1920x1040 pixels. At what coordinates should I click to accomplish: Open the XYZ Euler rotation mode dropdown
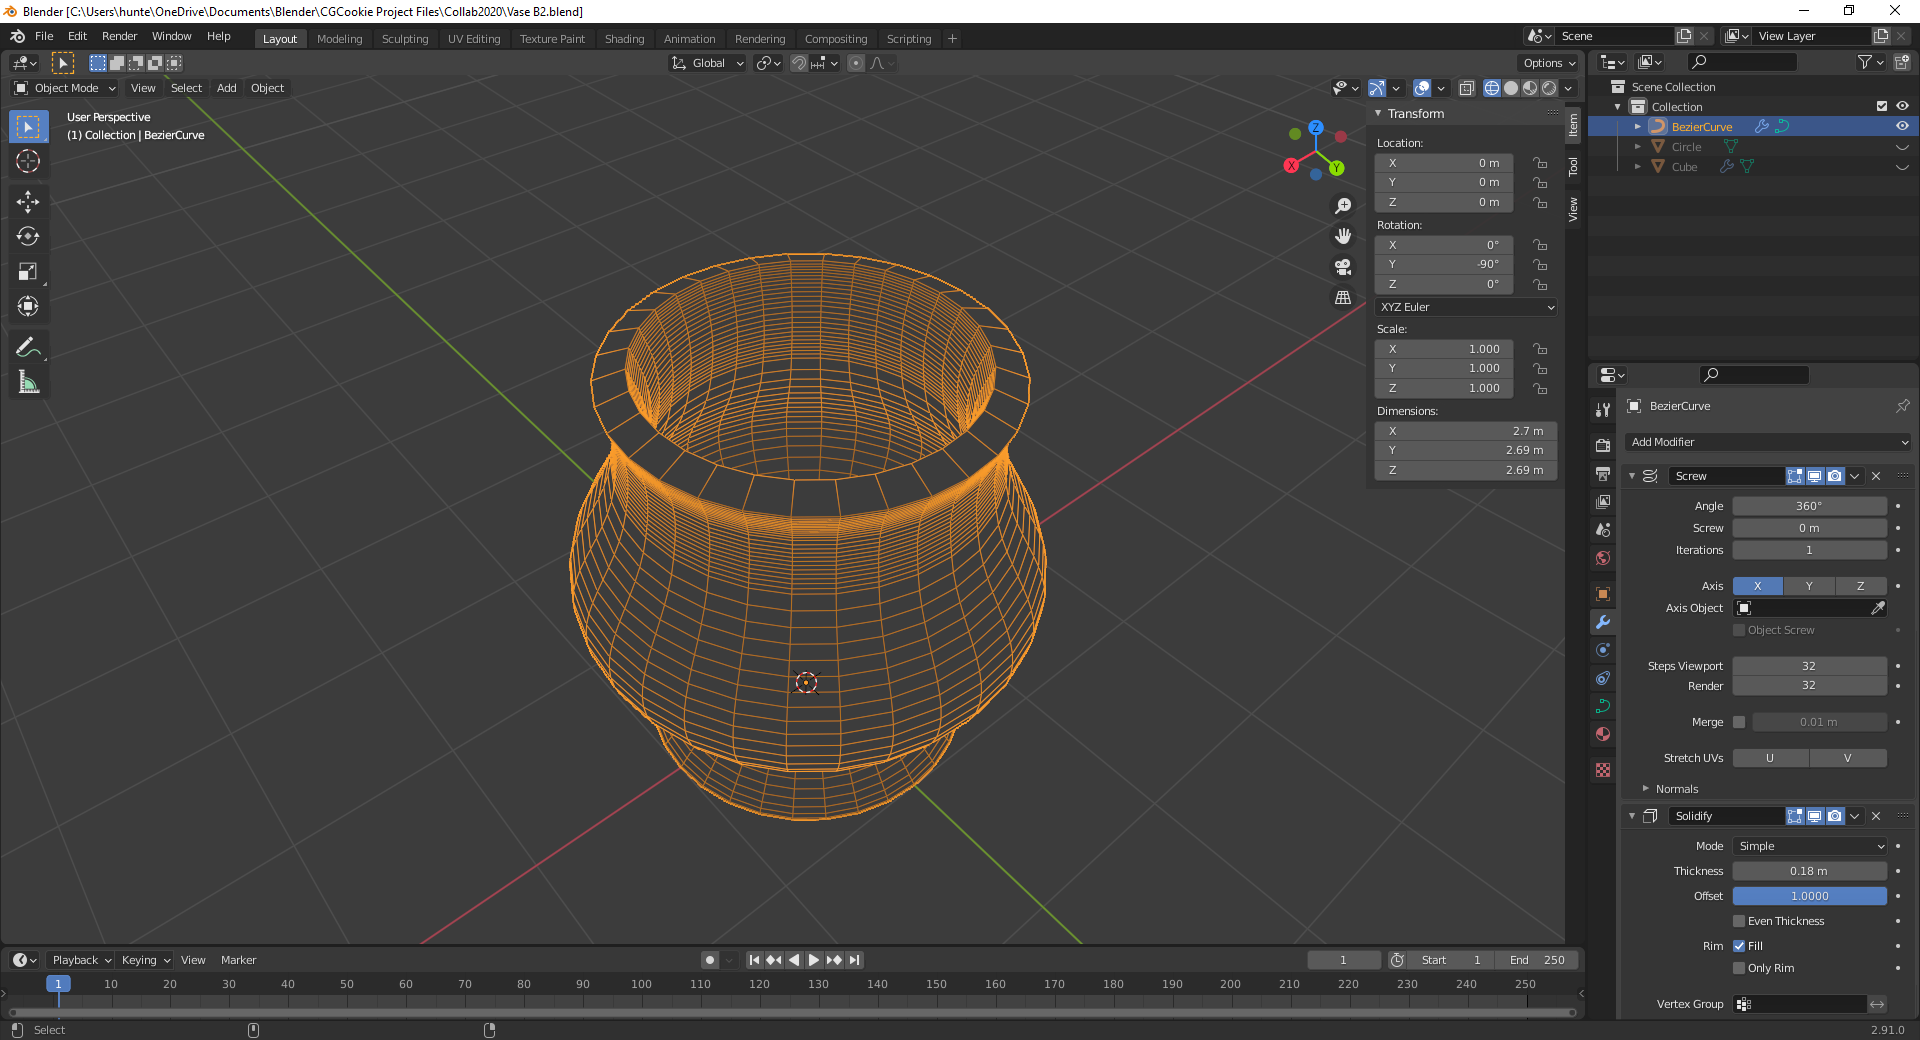(x=1466, y=307)
